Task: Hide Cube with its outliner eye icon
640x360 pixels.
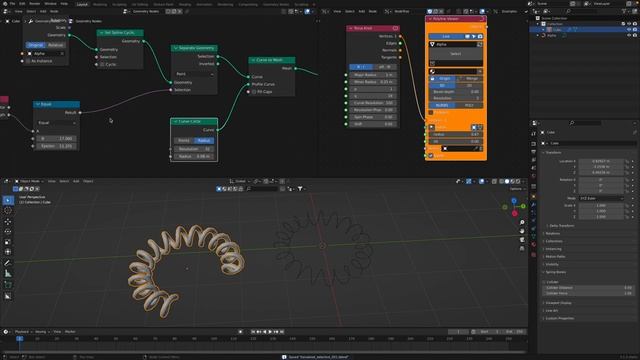Action: click(x=629, y=30)
